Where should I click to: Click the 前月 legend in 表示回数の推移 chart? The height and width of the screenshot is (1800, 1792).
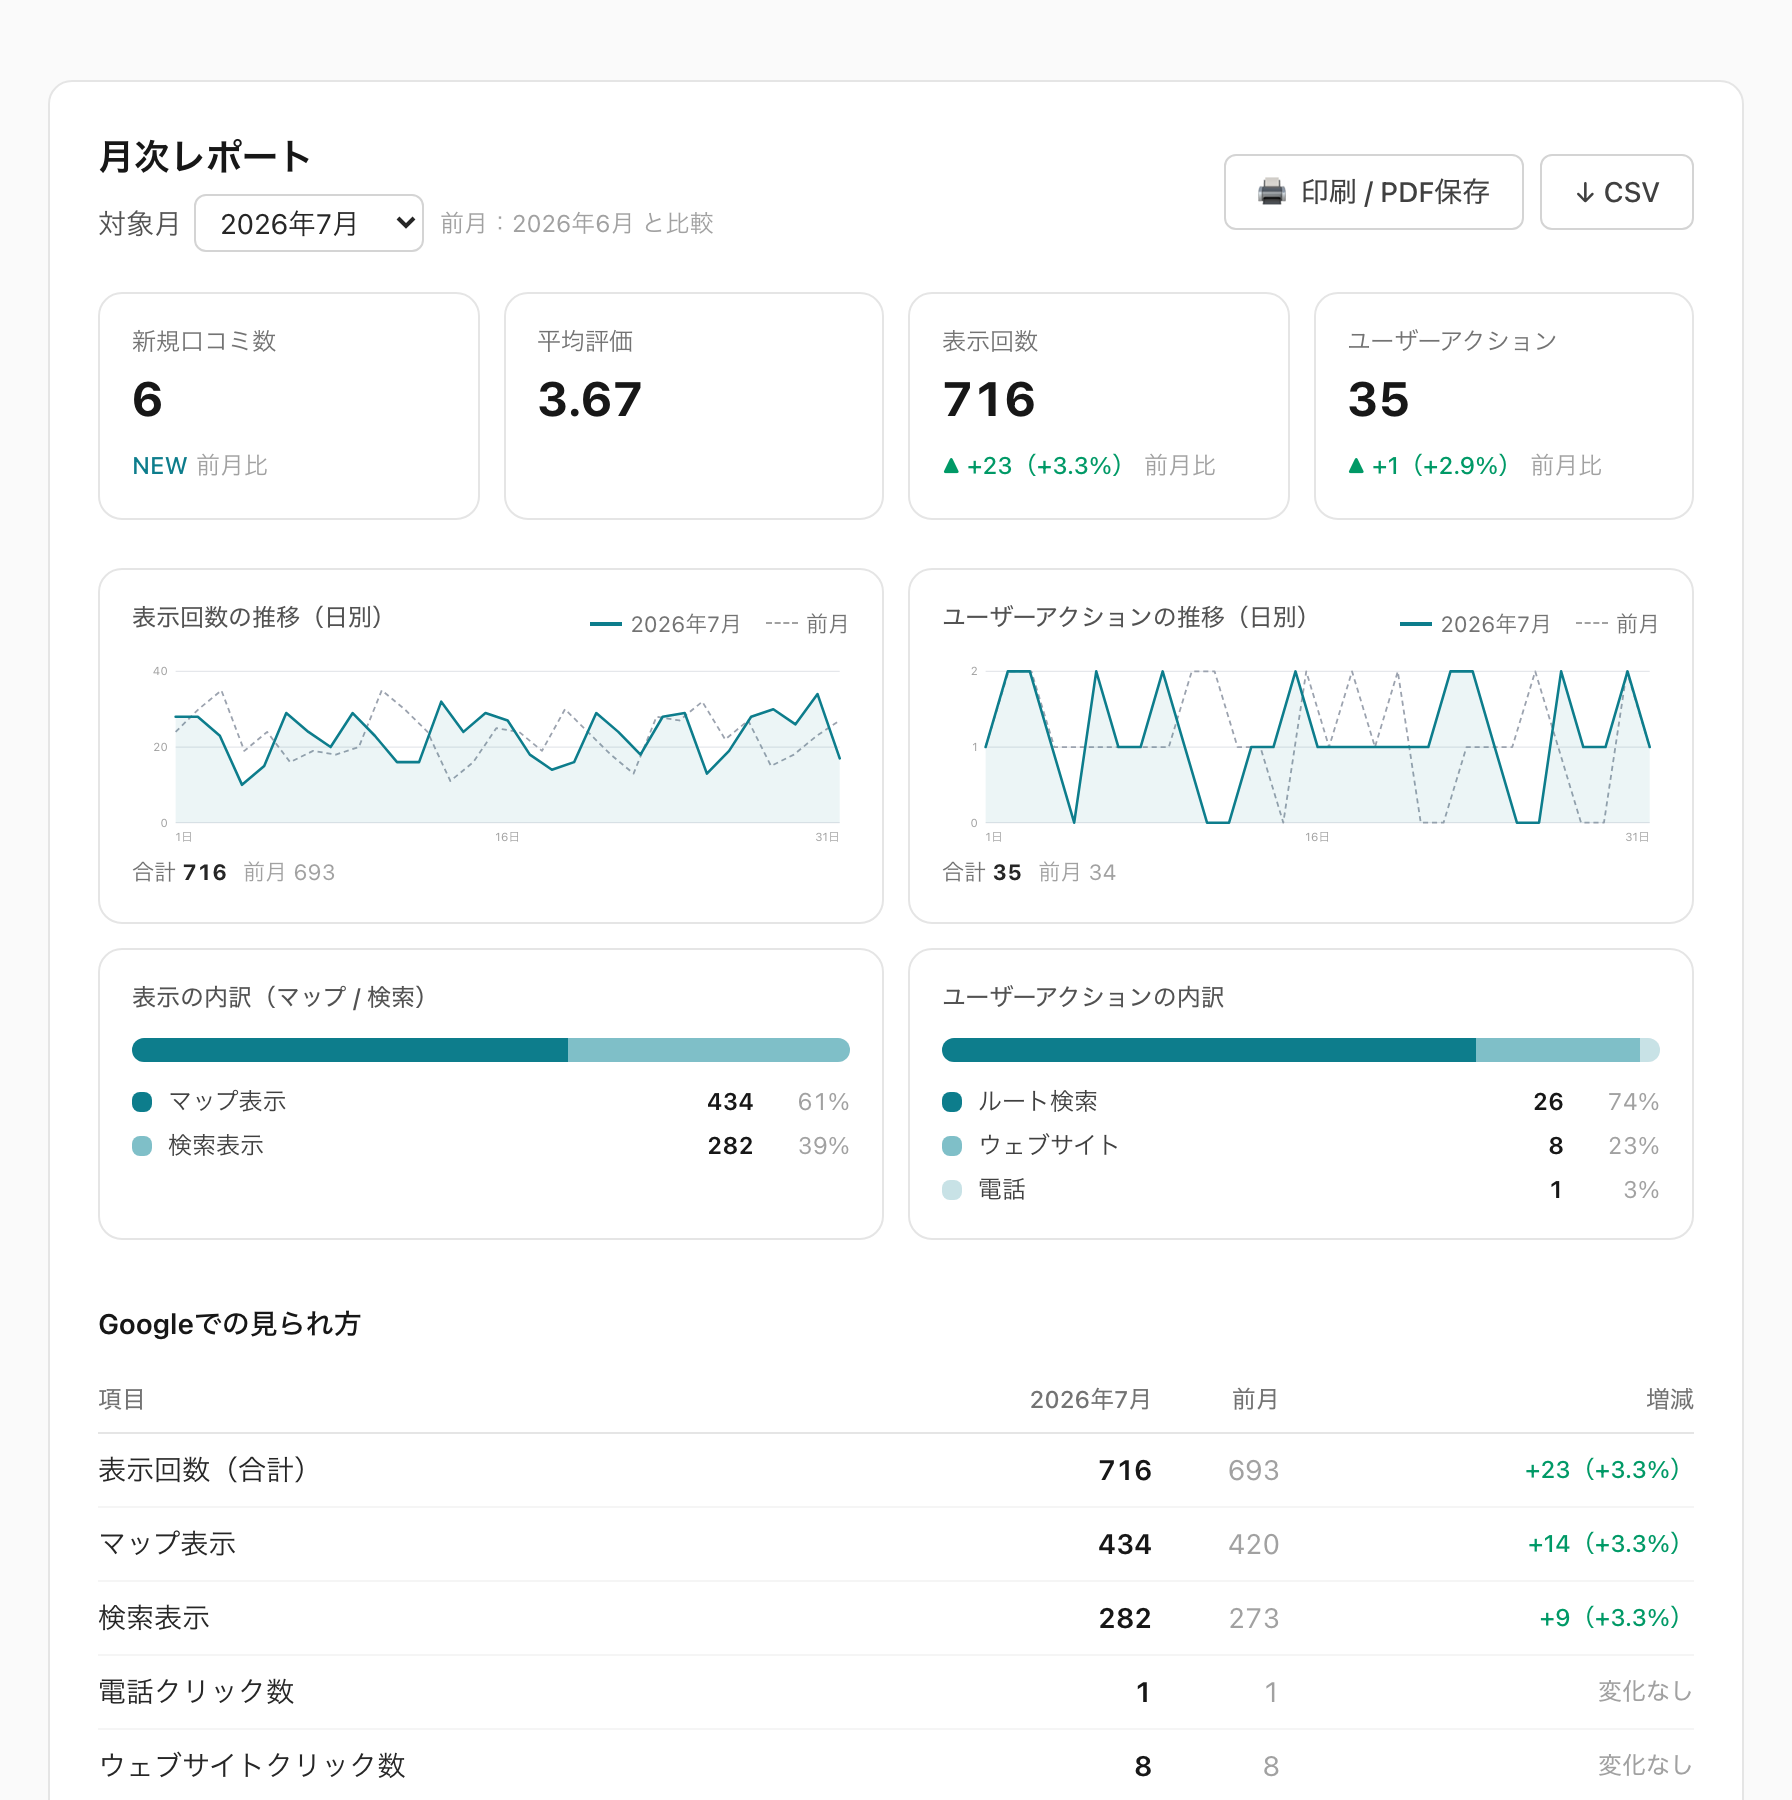pyautogui.click(x=807, y=624)
